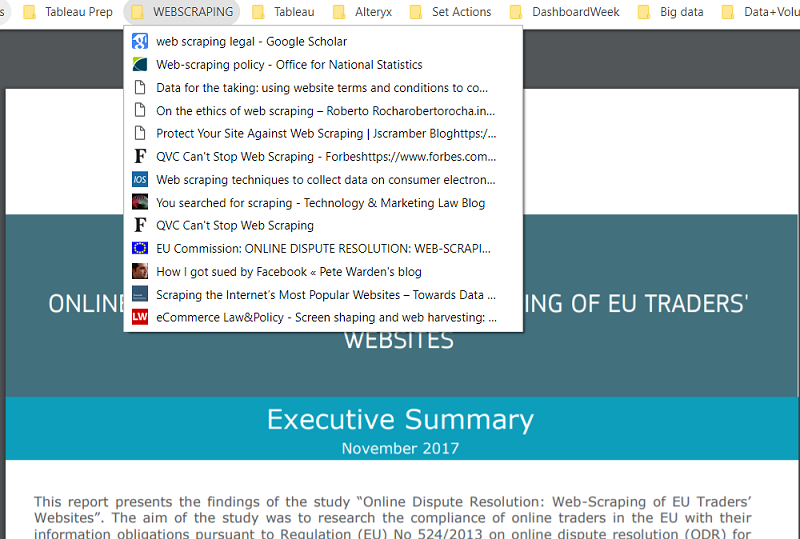Click the page icon beside 'Protect Your Site'

tap(140, 133)
